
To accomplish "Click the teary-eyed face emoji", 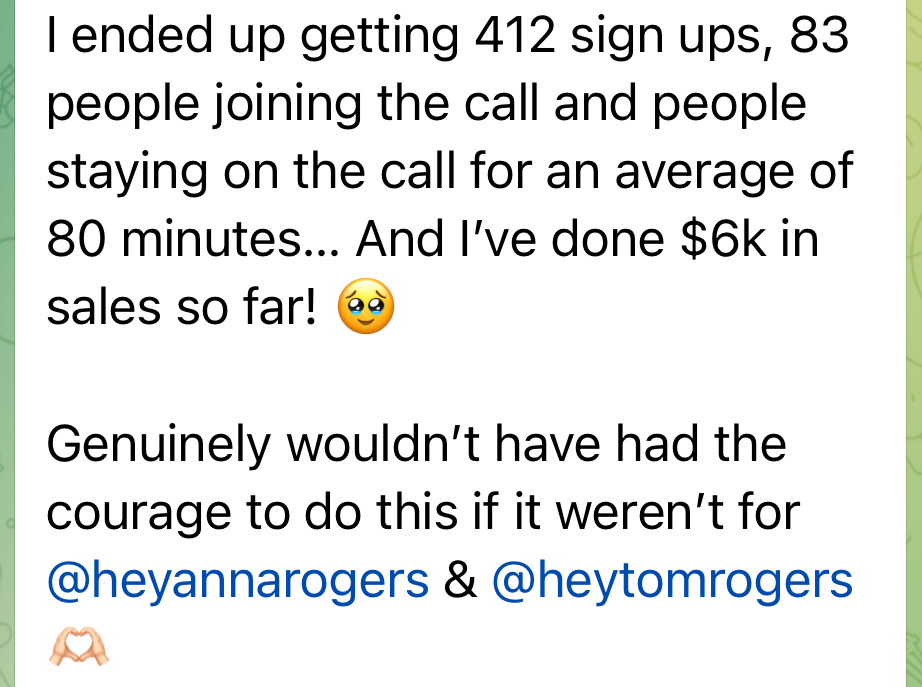I will tap(366, 307).
